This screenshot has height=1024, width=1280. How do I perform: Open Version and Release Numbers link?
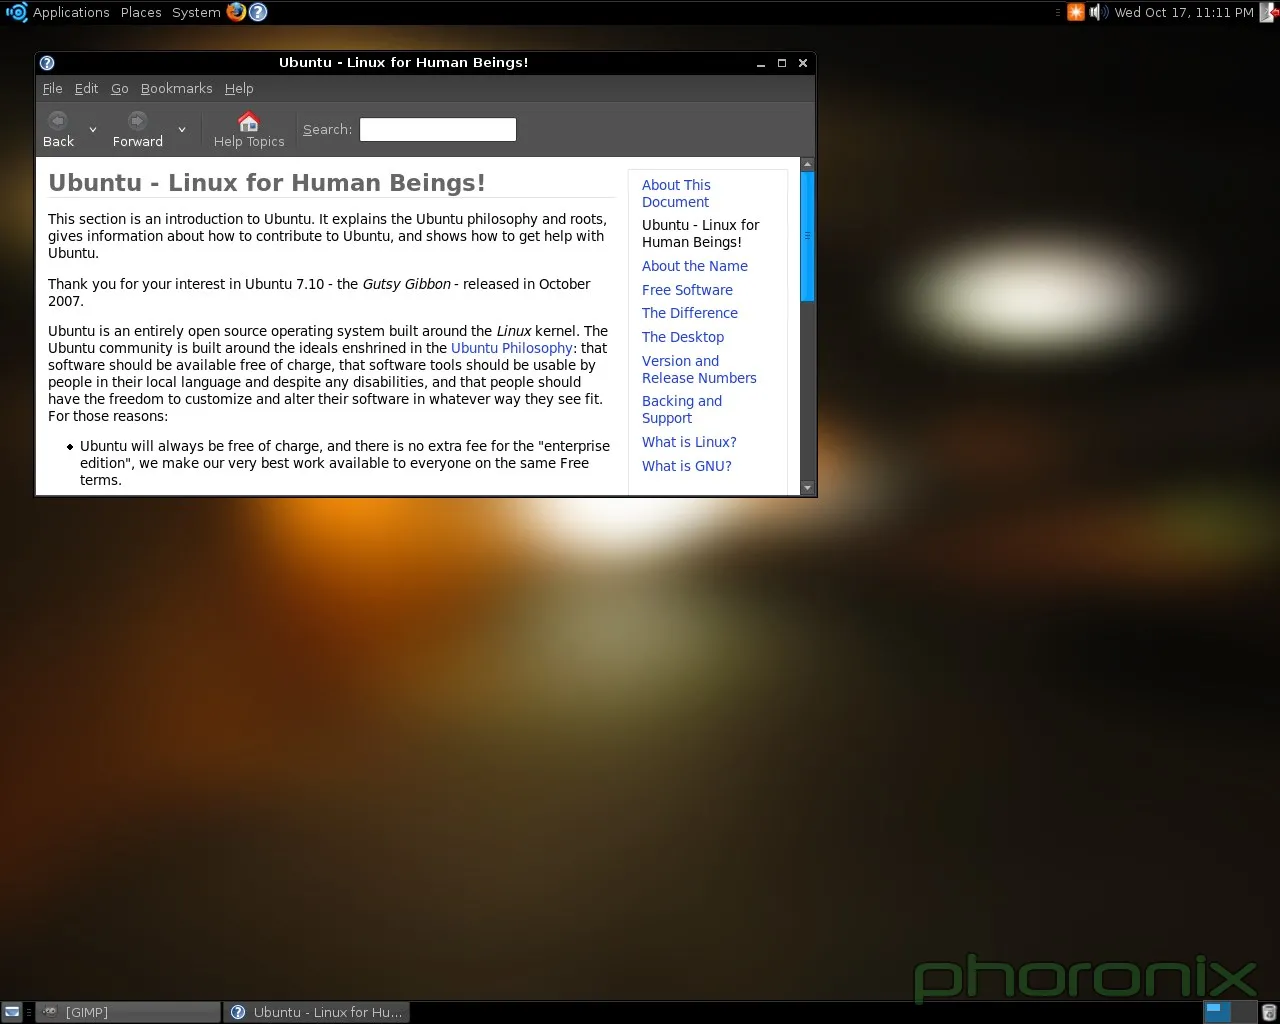tap(699, 369)
